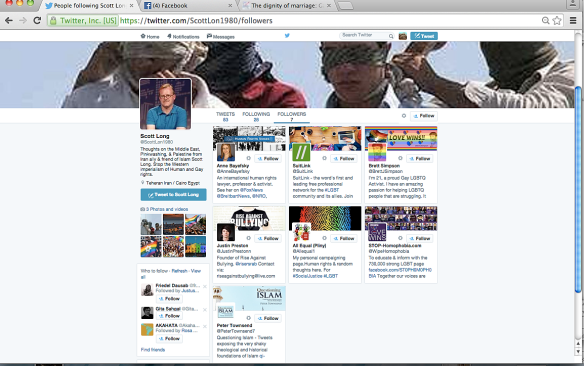The height and width of the screenshot is (366, 584).
Task: Switch to the Tweets tab
Action: pyautogui.click(x=225, y=117)
